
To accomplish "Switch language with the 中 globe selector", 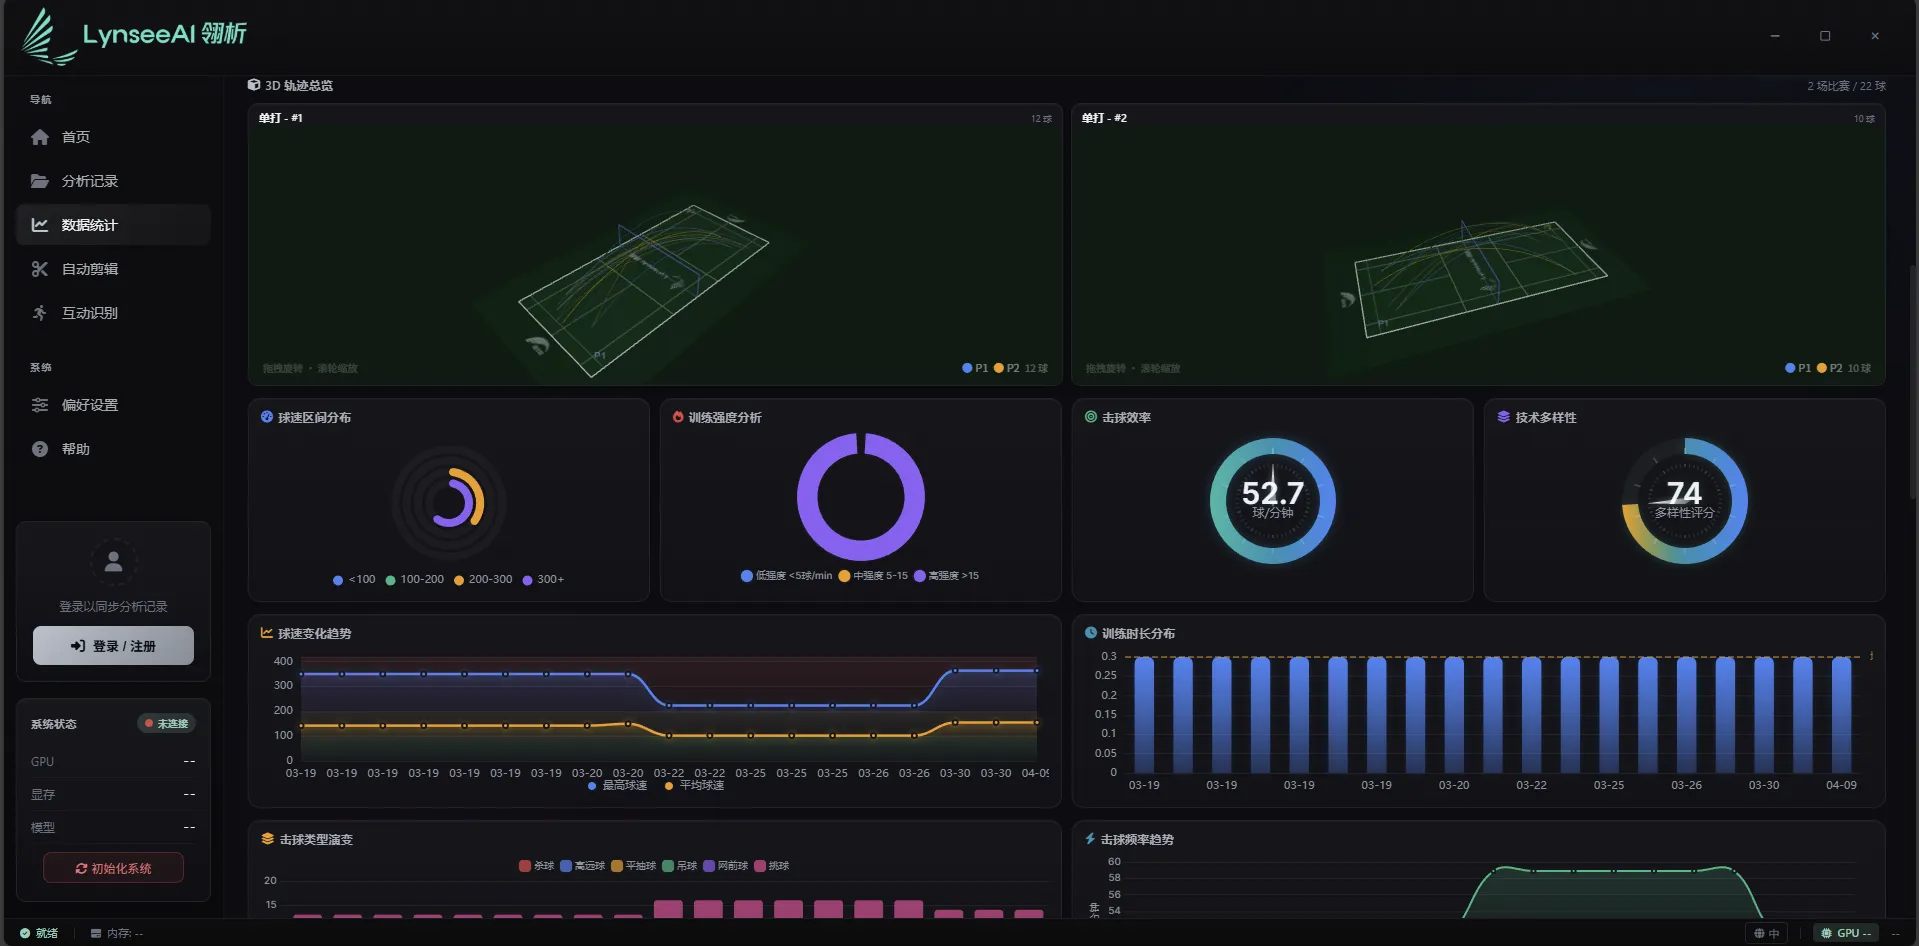I will click(1767, 933).
